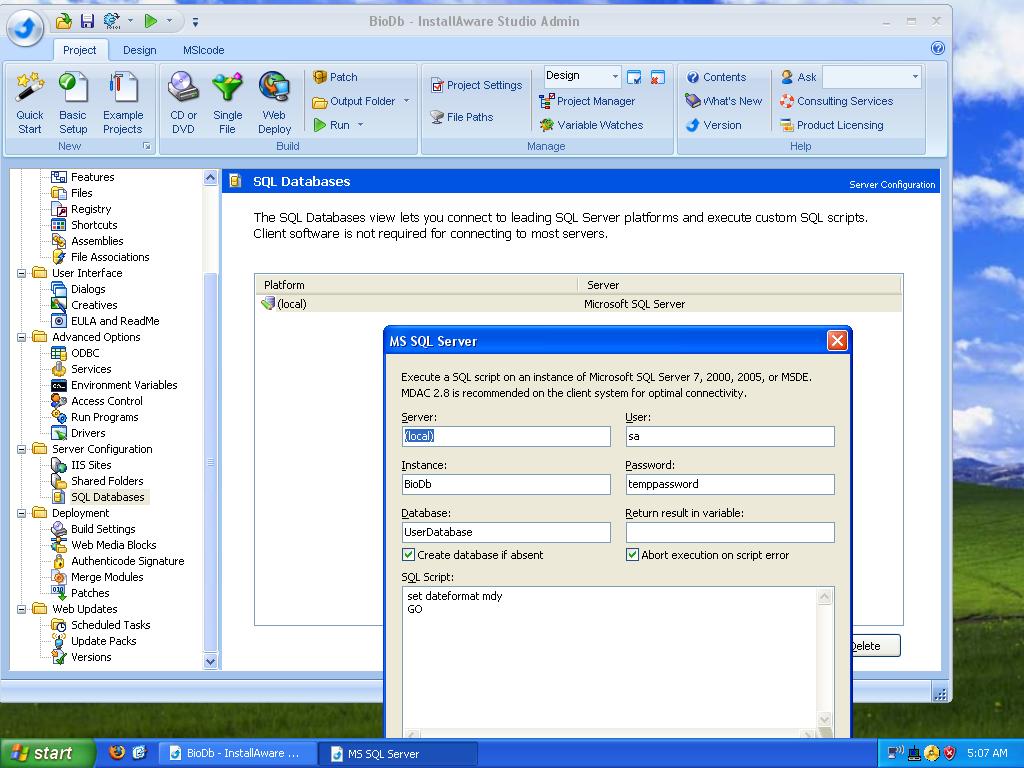
Task: Expand the Run dropdown arrow
Action: click(360, 125)
